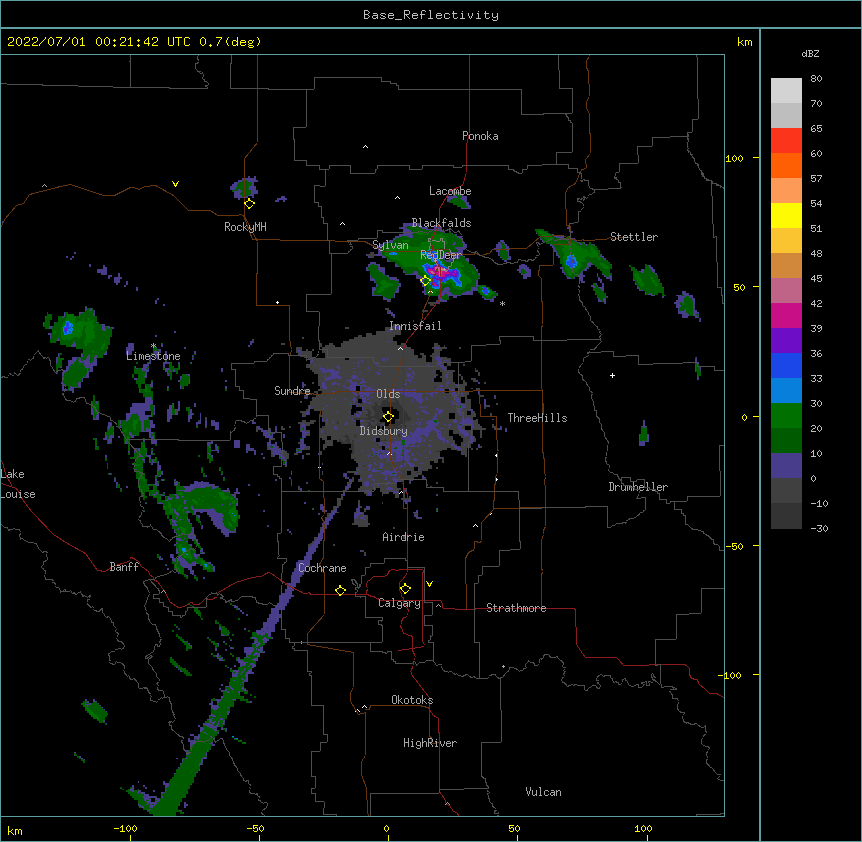This screenshot has width=862, height=842.
Task: Click the Limestone label
Action: [153, 356]
